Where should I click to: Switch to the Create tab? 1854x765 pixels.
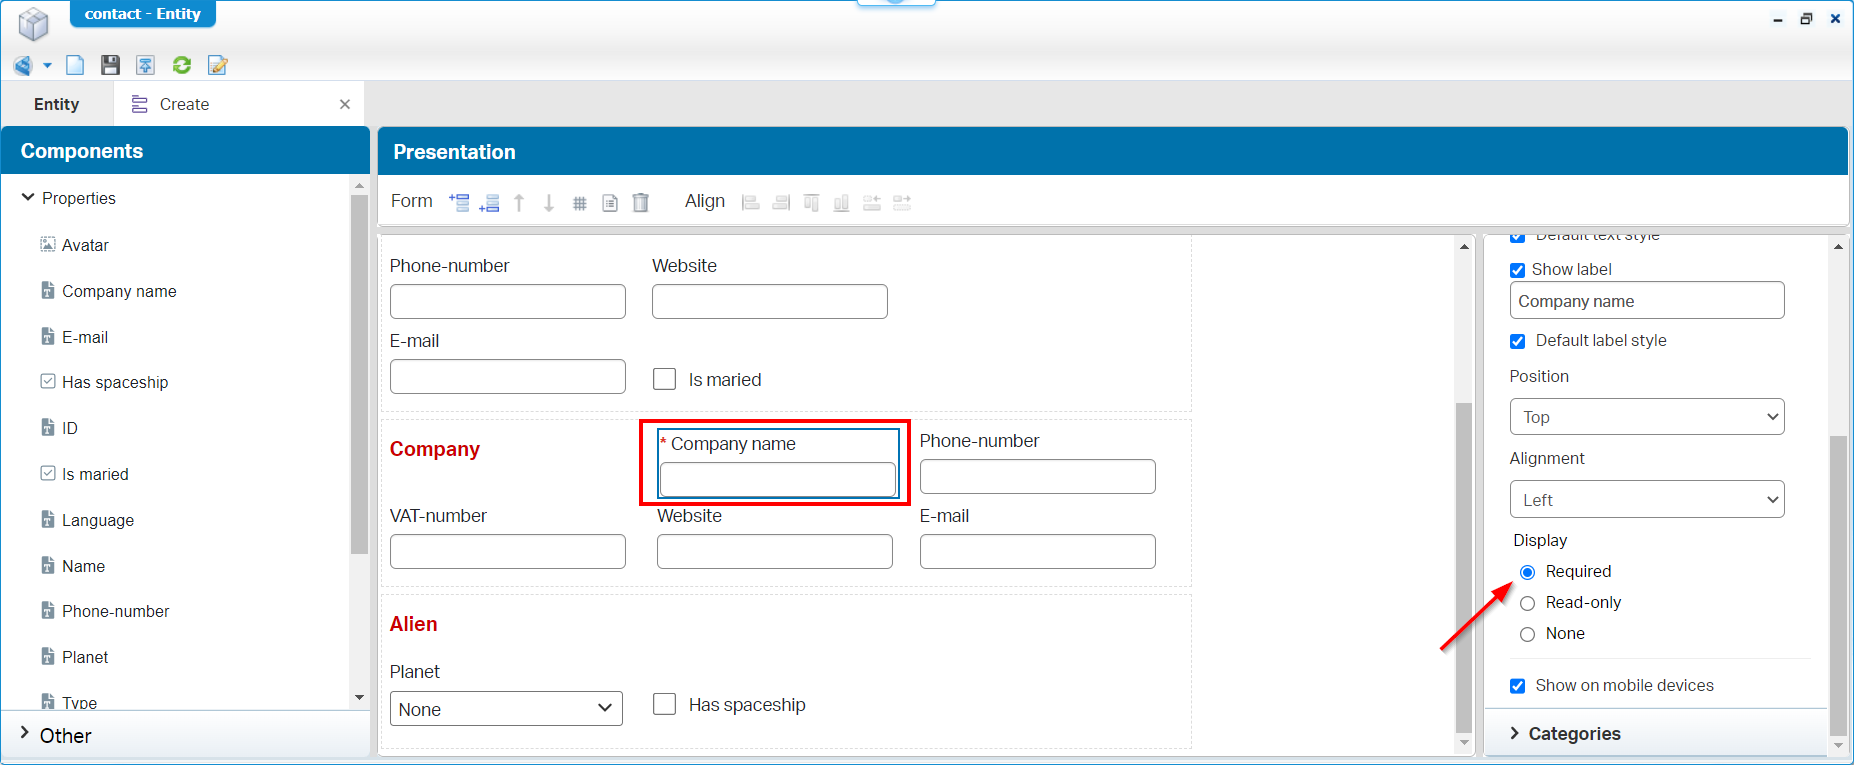(x=185, y=104)
